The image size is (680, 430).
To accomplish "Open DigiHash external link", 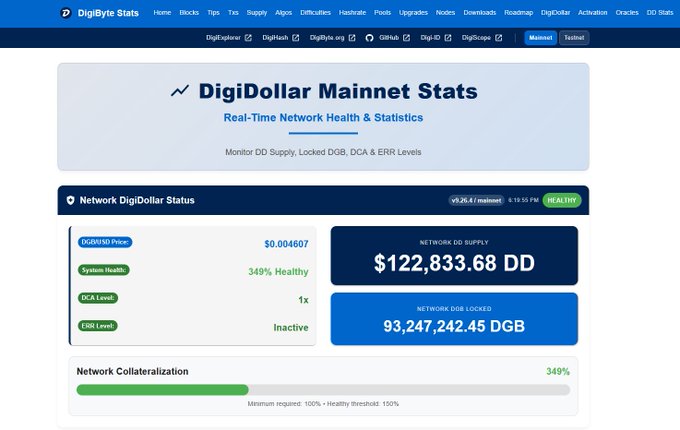I will (x=275, y=38).
